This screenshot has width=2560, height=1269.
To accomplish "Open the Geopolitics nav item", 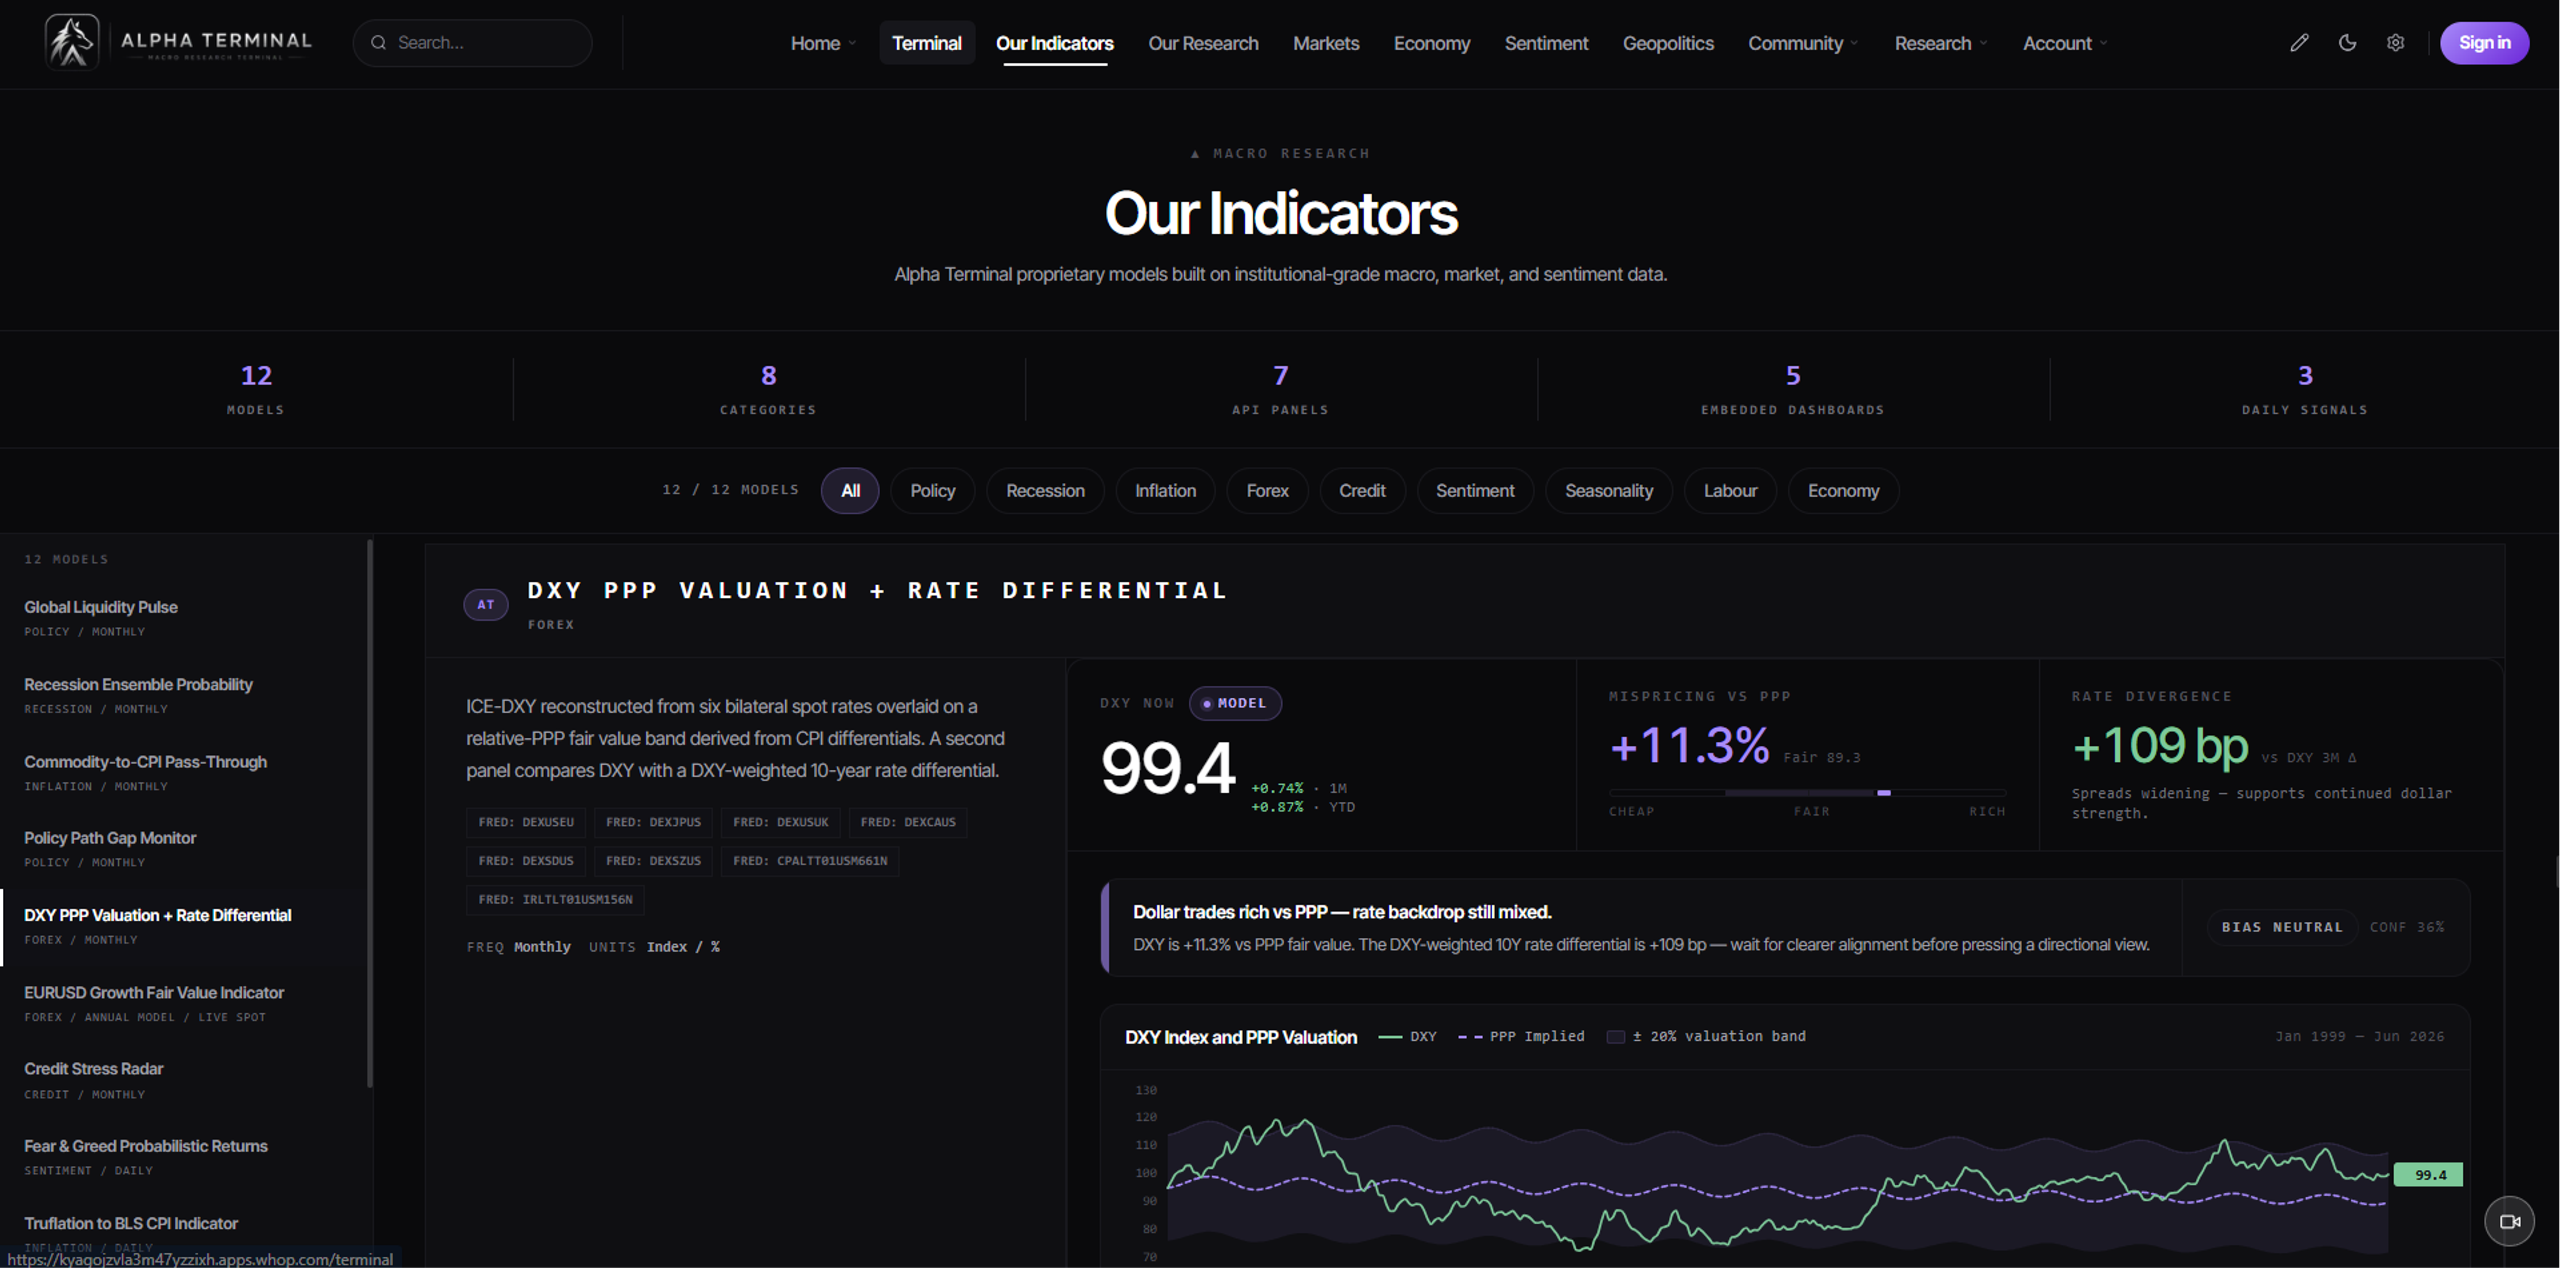I will pos(1668,43).
